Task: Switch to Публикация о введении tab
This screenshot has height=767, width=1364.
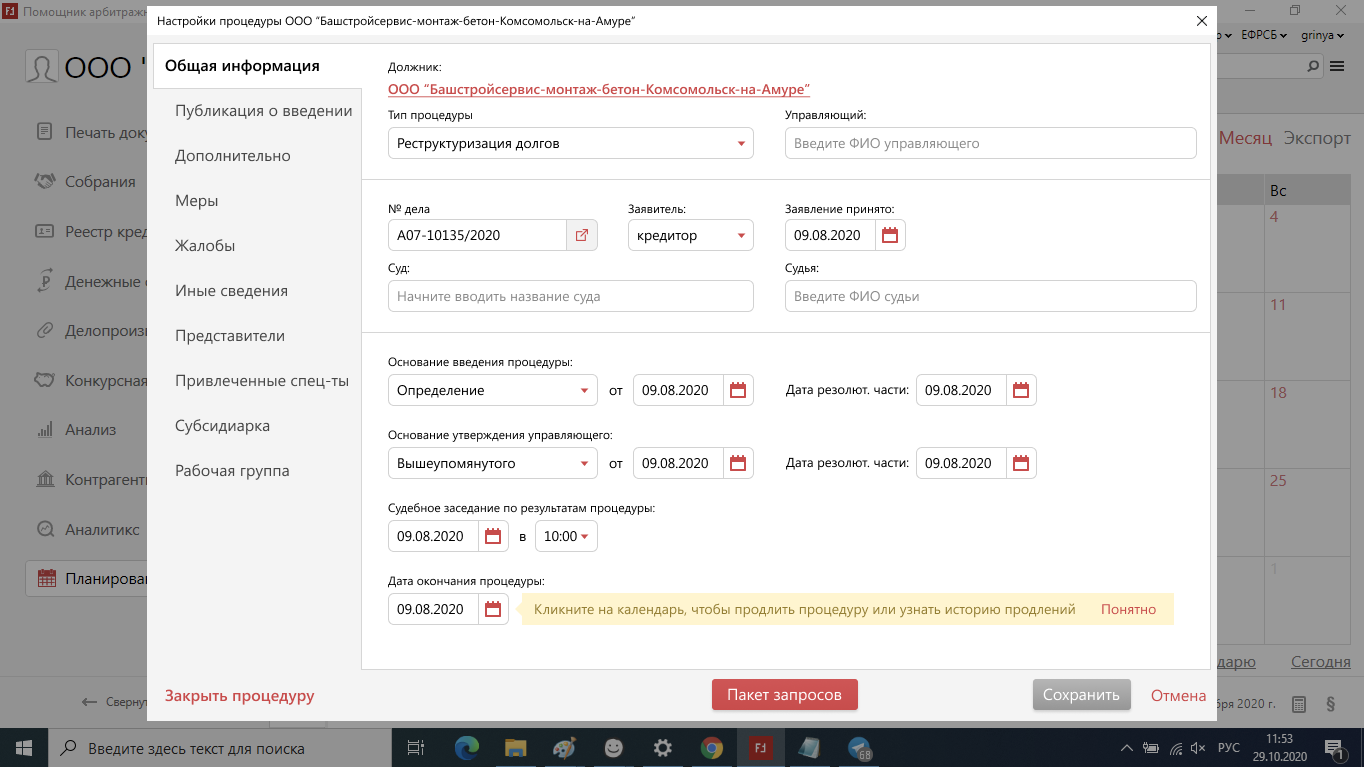Action: pos(263,111)
